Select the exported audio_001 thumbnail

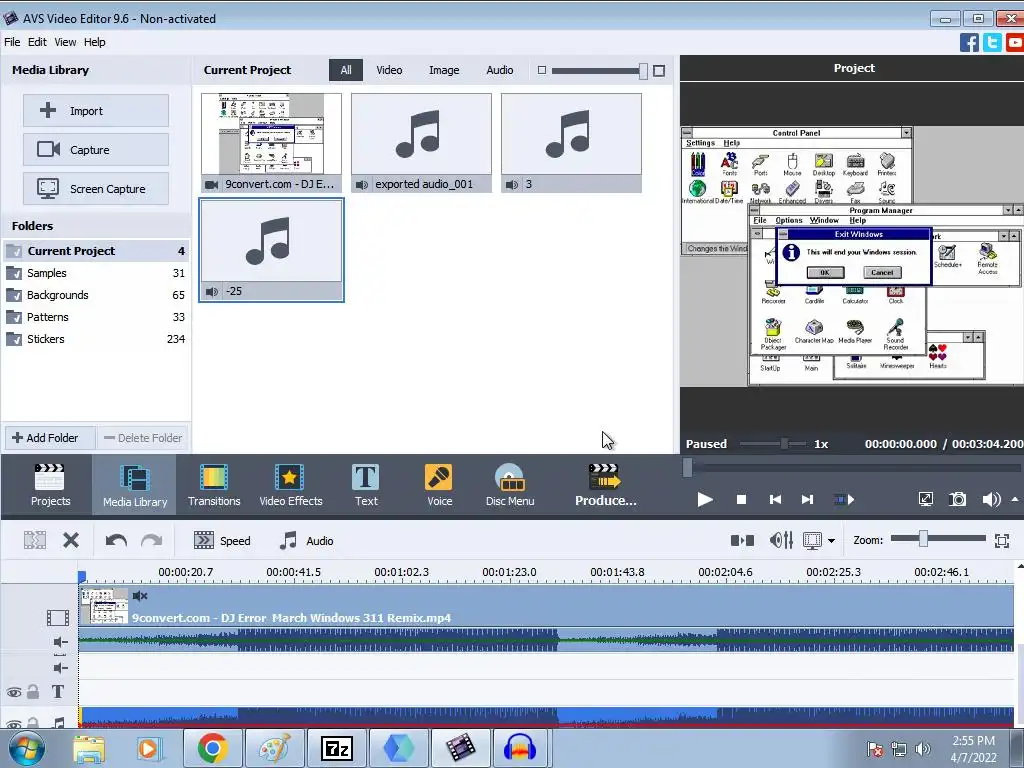(x=421, y=142)
